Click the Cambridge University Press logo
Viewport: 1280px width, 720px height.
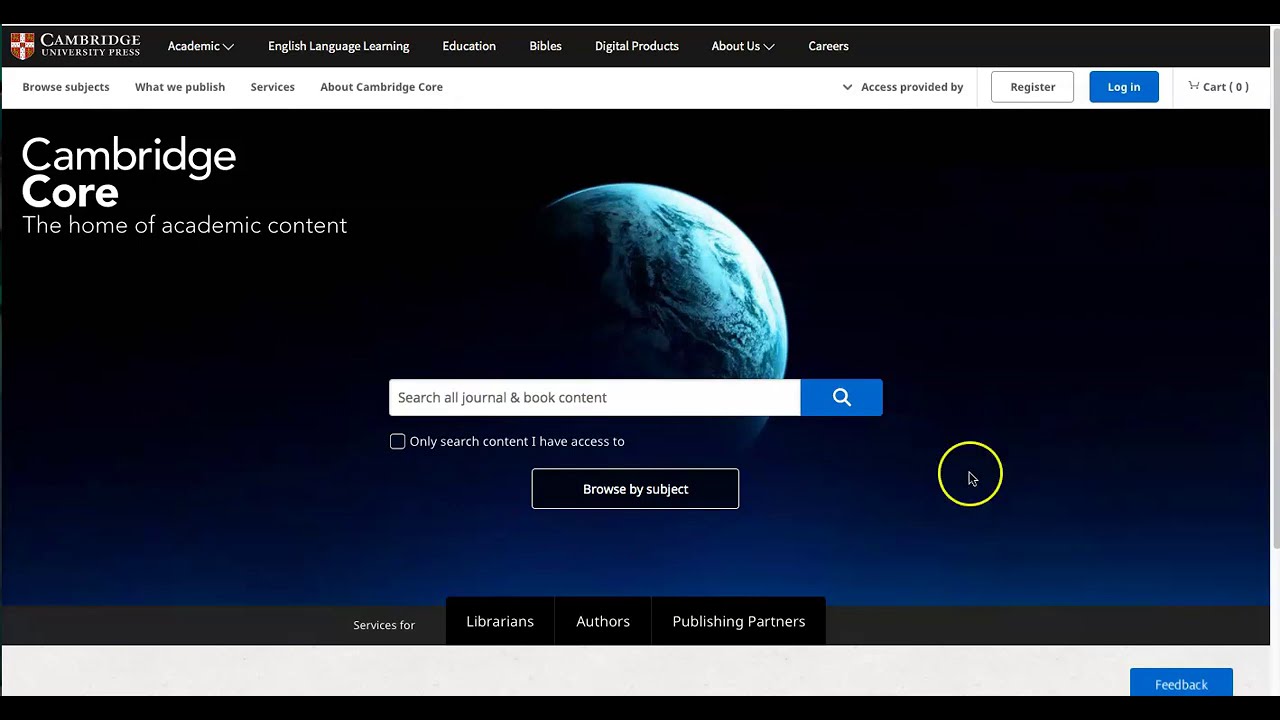[75, 46]
